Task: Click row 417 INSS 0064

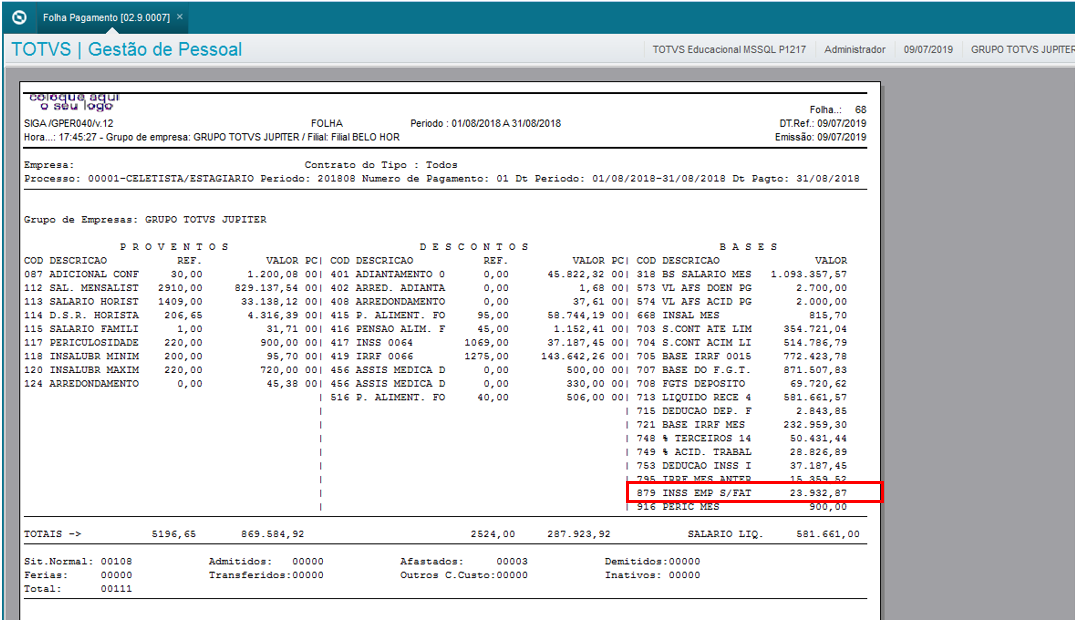Action: click(479, 343)
